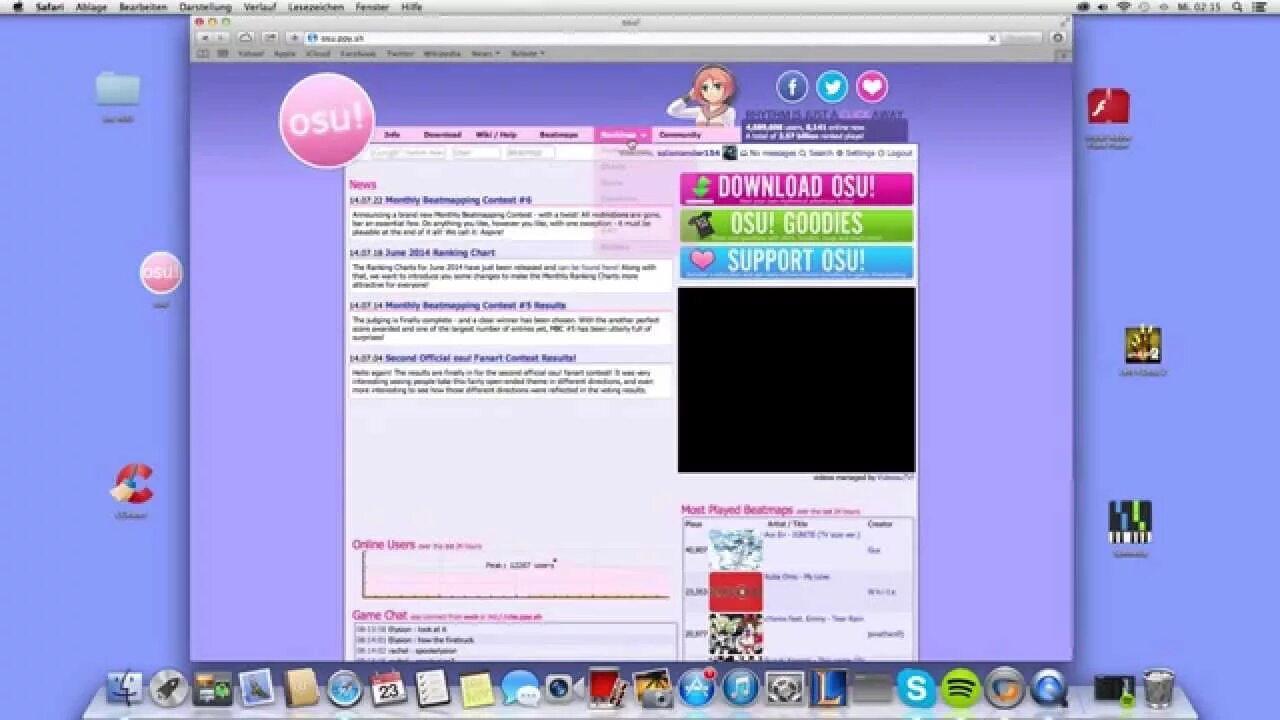
Task: Open the red My Love beatmap thumbnail
Action: tap(736, 592)
